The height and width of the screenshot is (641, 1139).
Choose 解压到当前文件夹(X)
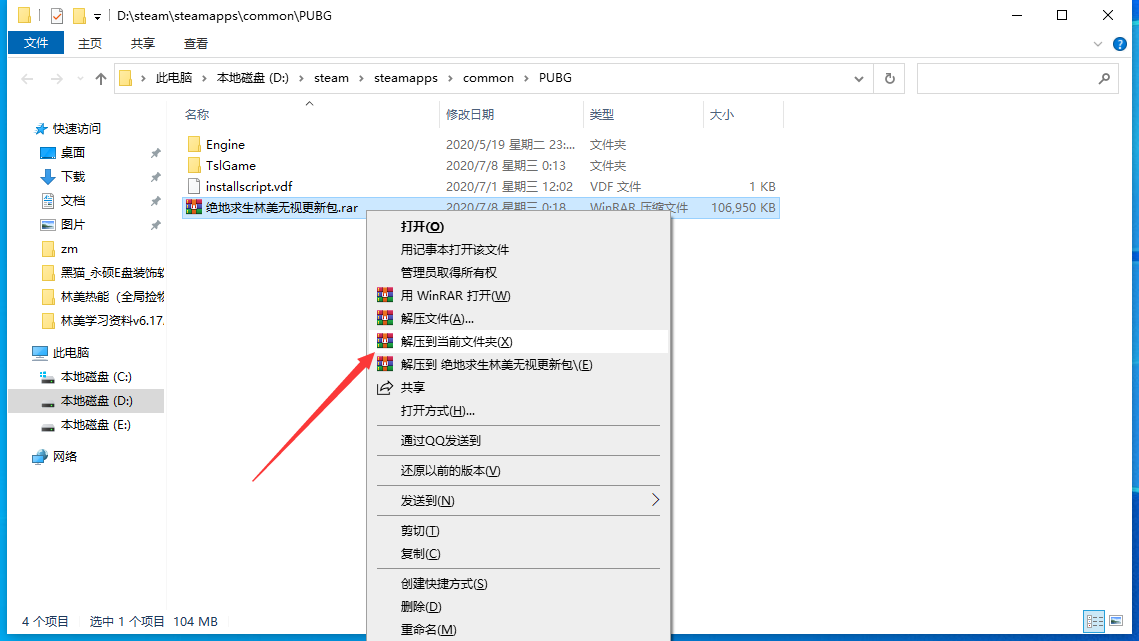tap(519, 342)
